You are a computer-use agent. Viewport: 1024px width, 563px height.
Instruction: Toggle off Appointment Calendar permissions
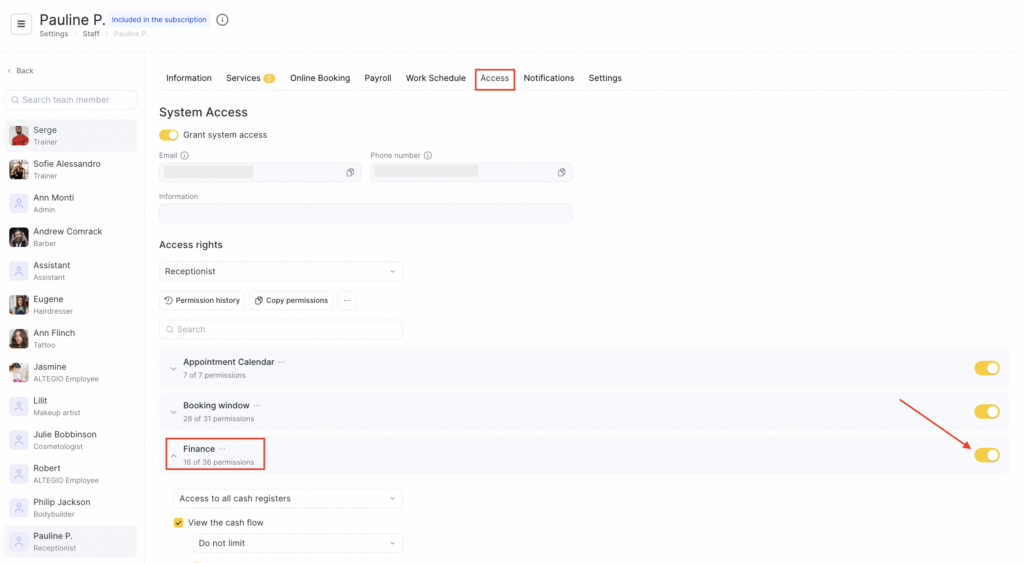[x=986, y=368]
